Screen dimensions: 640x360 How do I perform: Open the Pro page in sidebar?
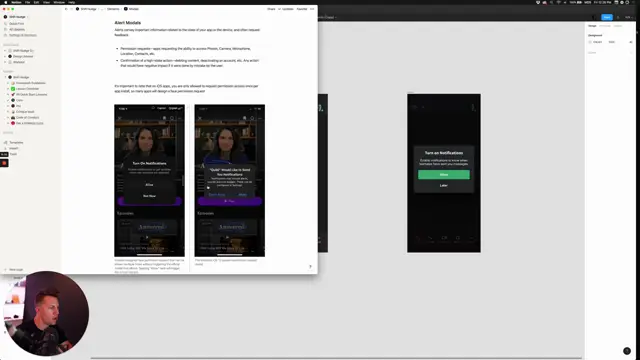(18, 106)
